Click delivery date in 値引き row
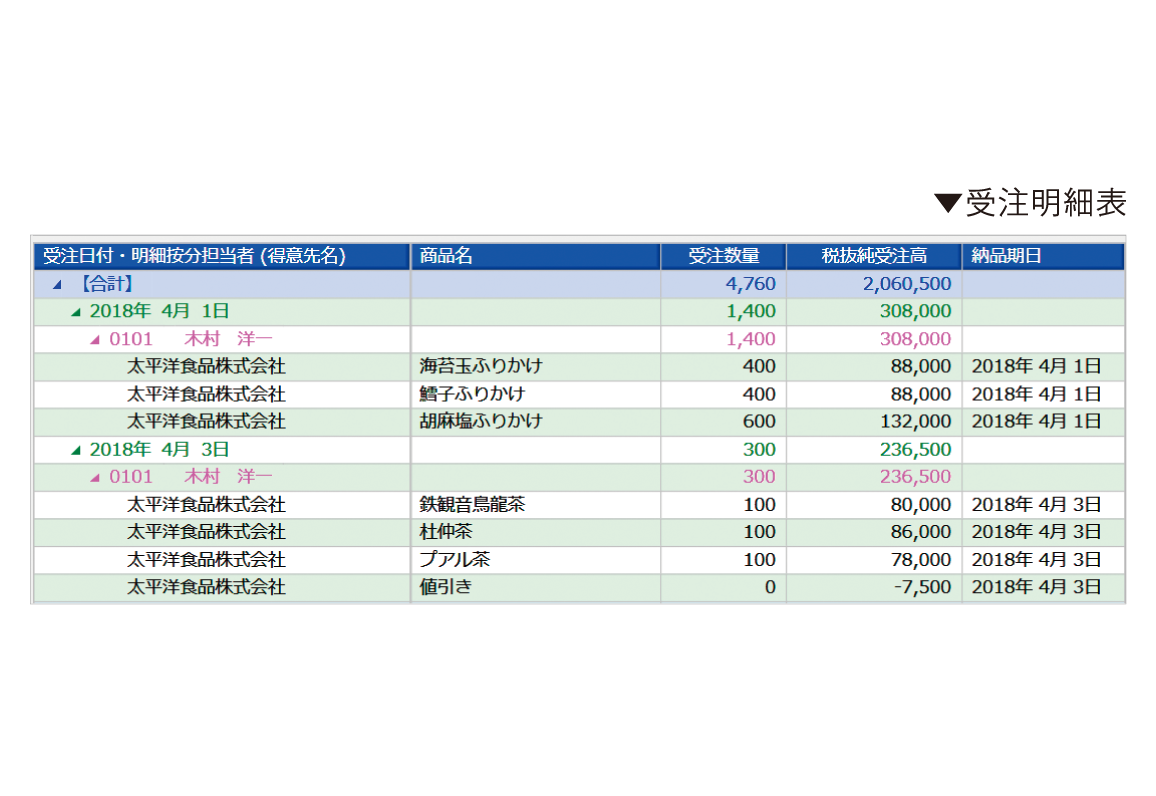Image resolution: width=1156 pixels, height=796 pixels. pos(1036,587)
